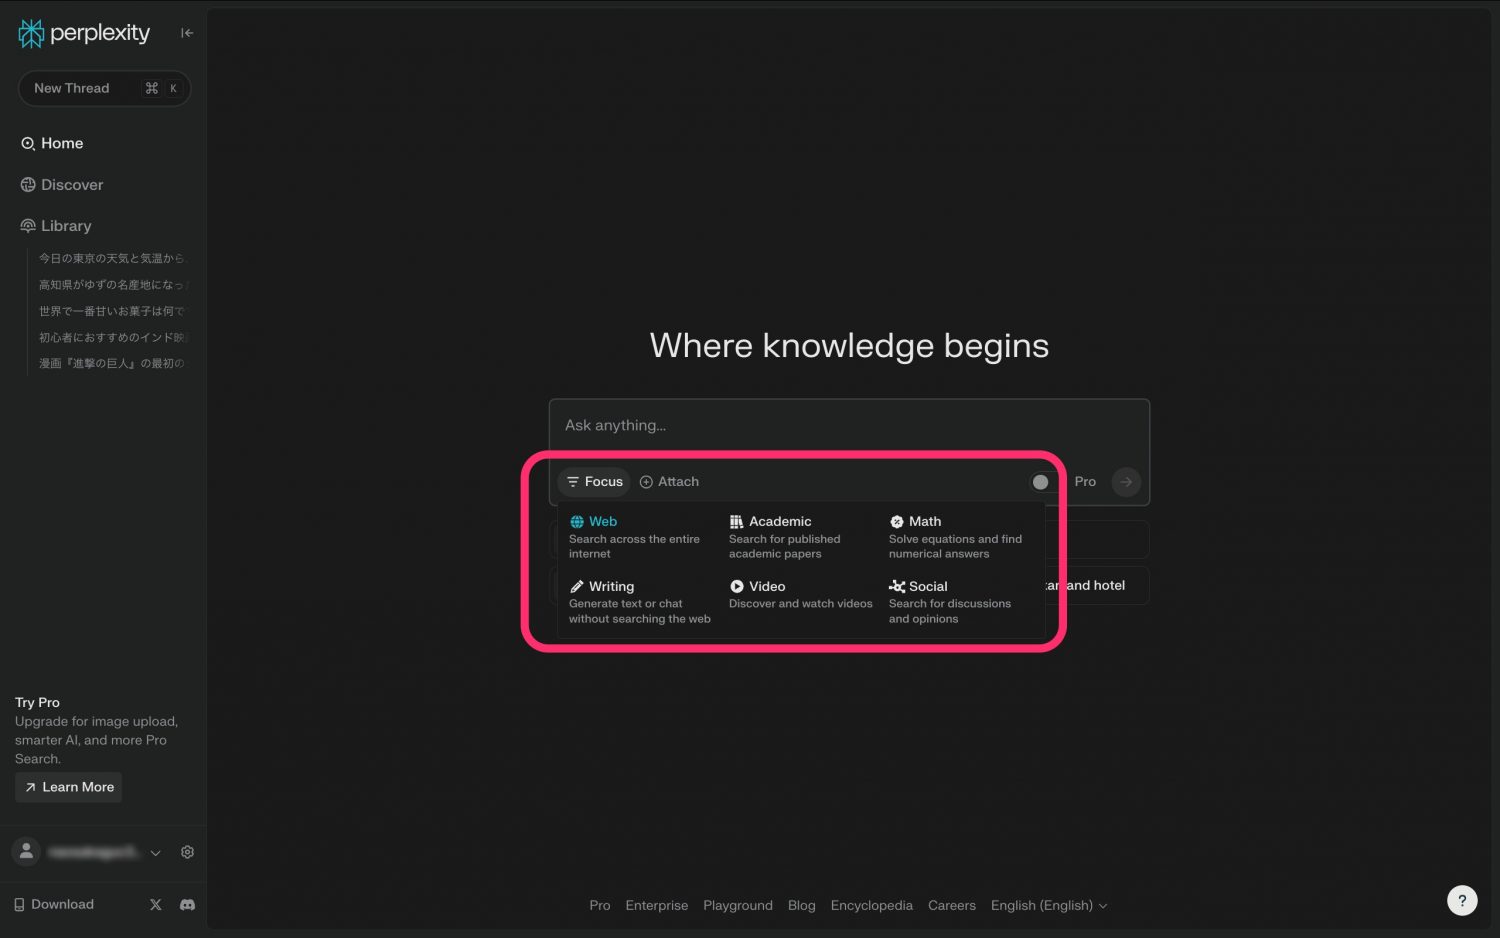Start a New Thread
Viewport: 1500px width, 938px height.
pyautogui.click(x=104, y=88)
